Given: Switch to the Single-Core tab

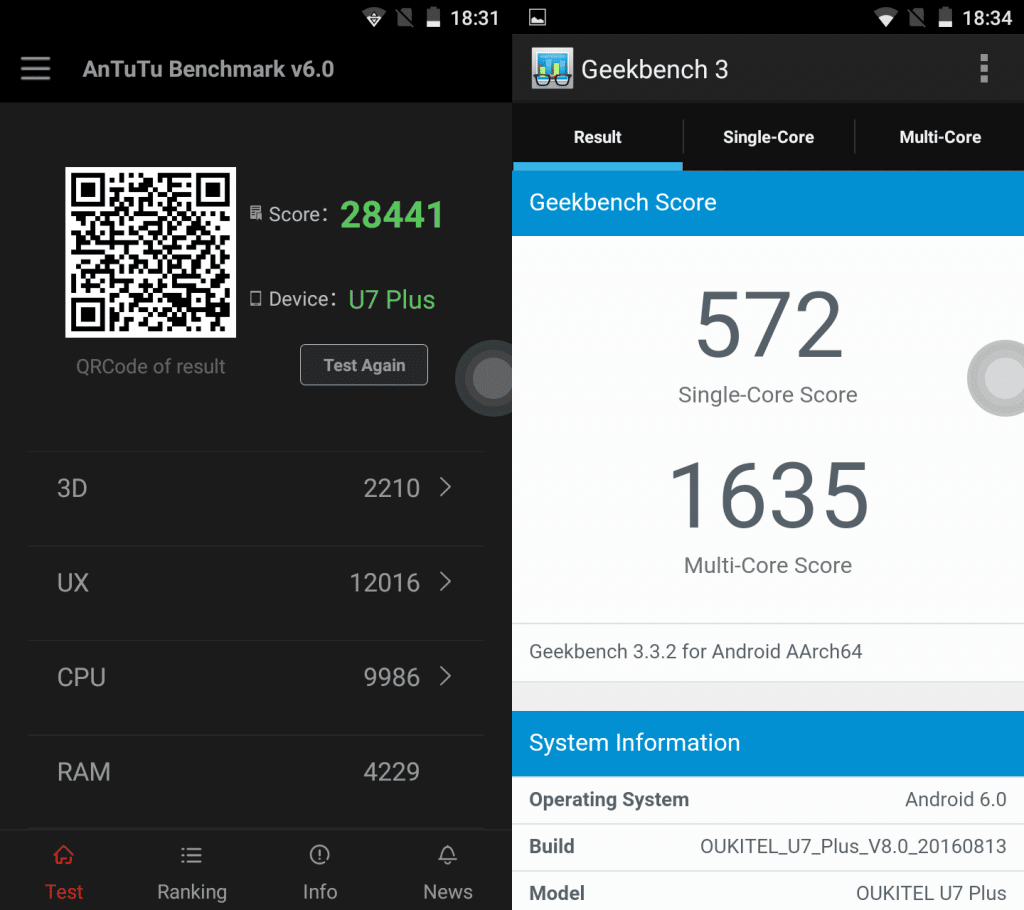Looking at the screenshot, I should [x=769, y=137].
